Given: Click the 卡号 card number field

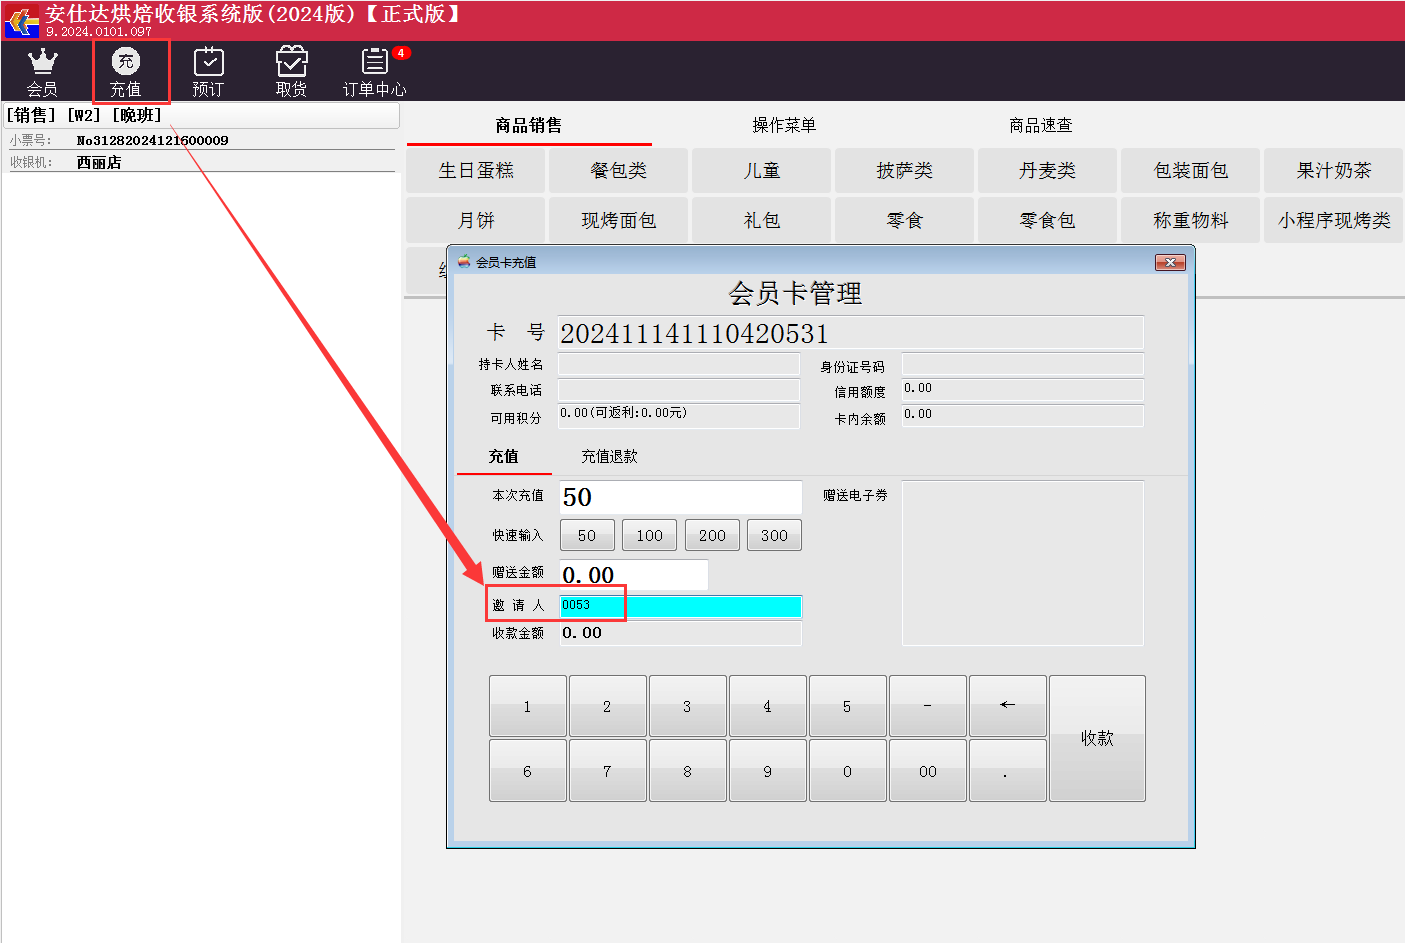Looking at the screenshot, I should [x=850, y=332].
